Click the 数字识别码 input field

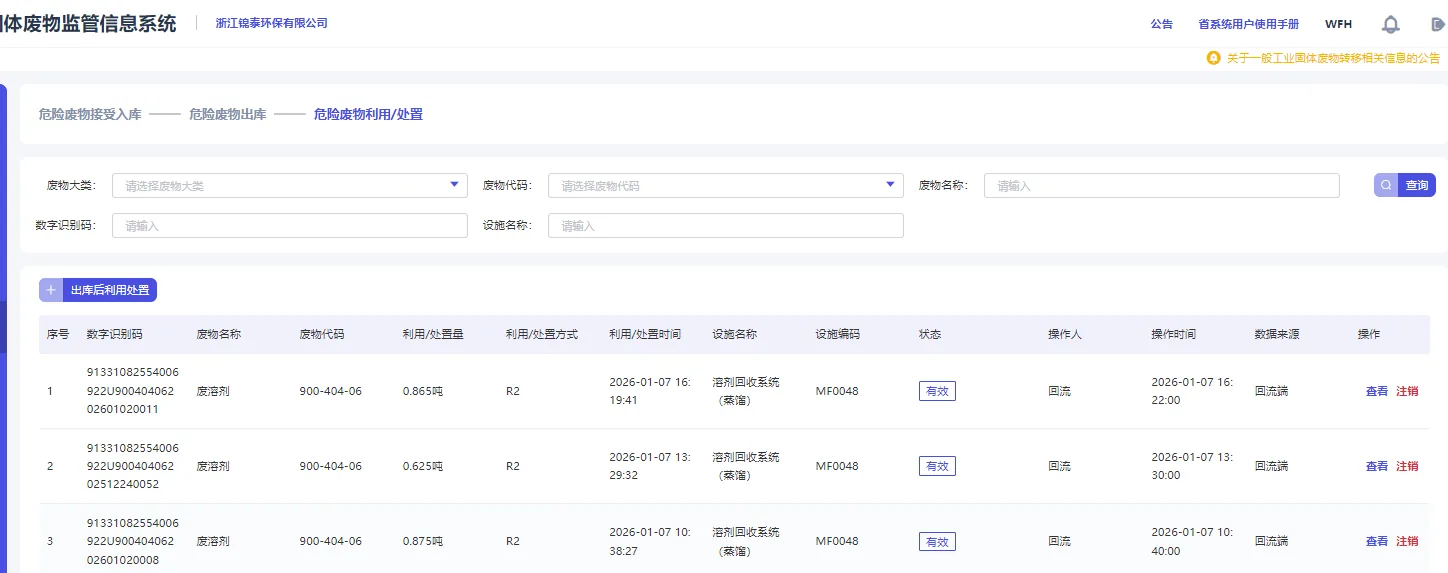click(x=290, y=226)
